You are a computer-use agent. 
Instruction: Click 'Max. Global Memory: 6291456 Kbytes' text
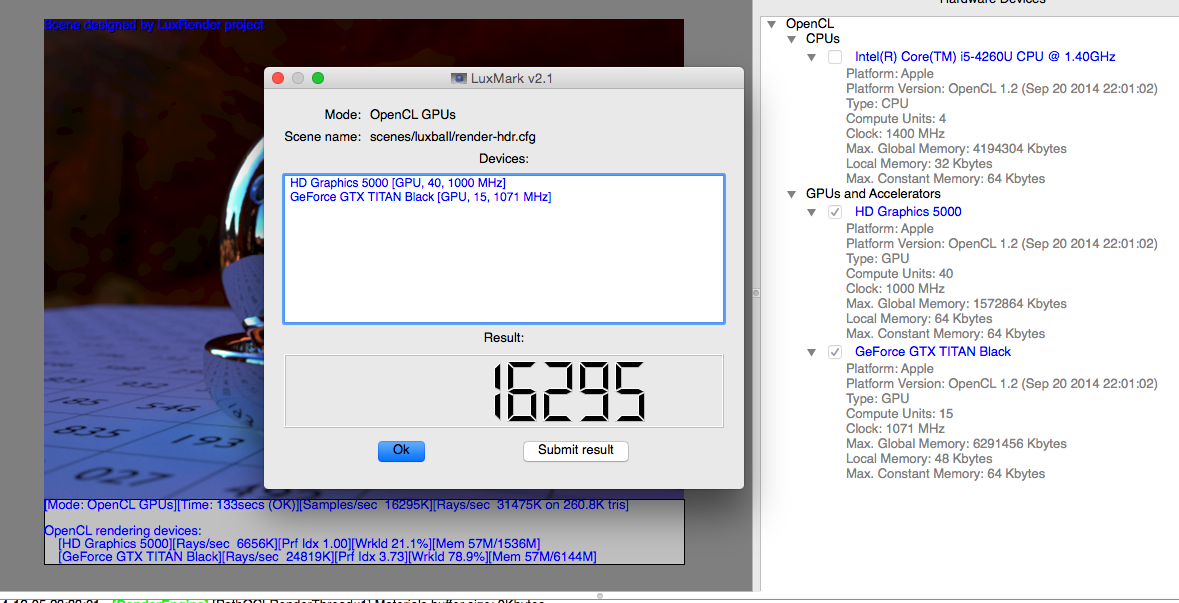pyautogui.click(x=956, y=444)
